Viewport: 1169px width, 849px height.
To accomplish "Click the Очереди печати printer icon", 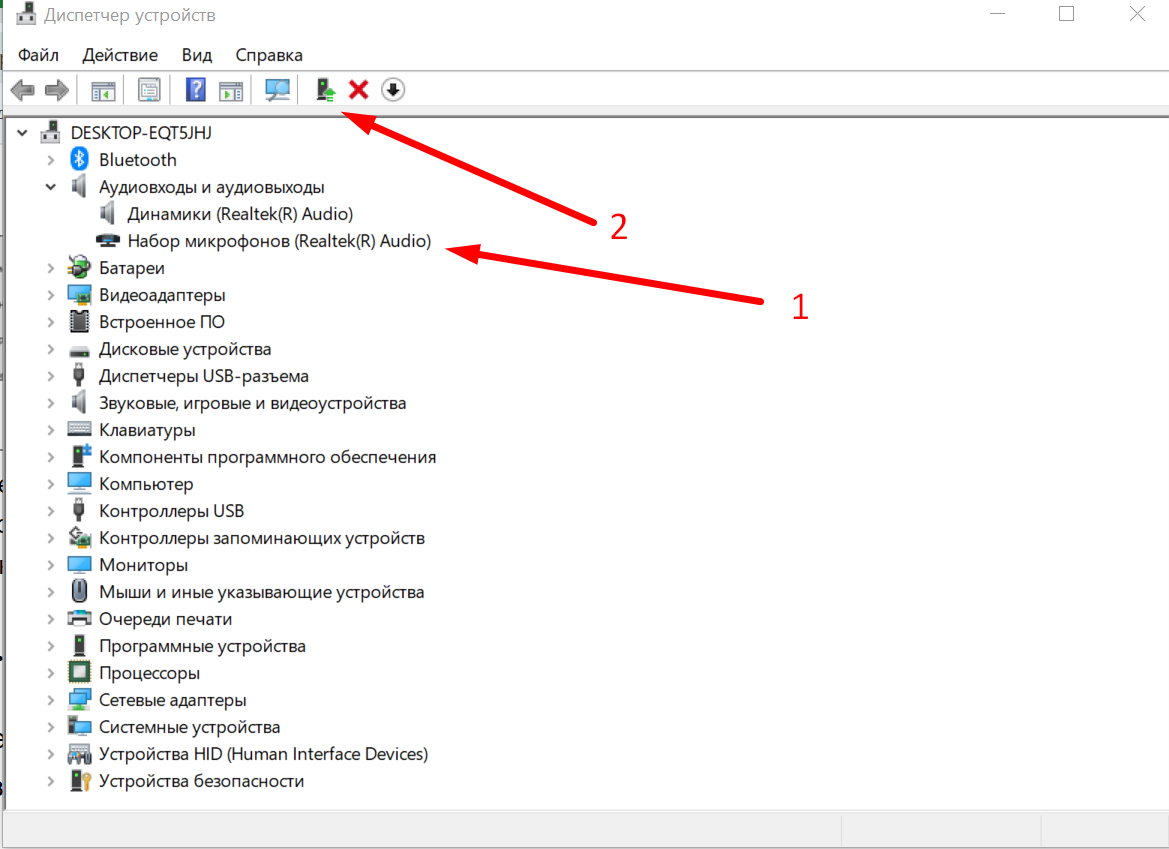I will coord(79,619).
